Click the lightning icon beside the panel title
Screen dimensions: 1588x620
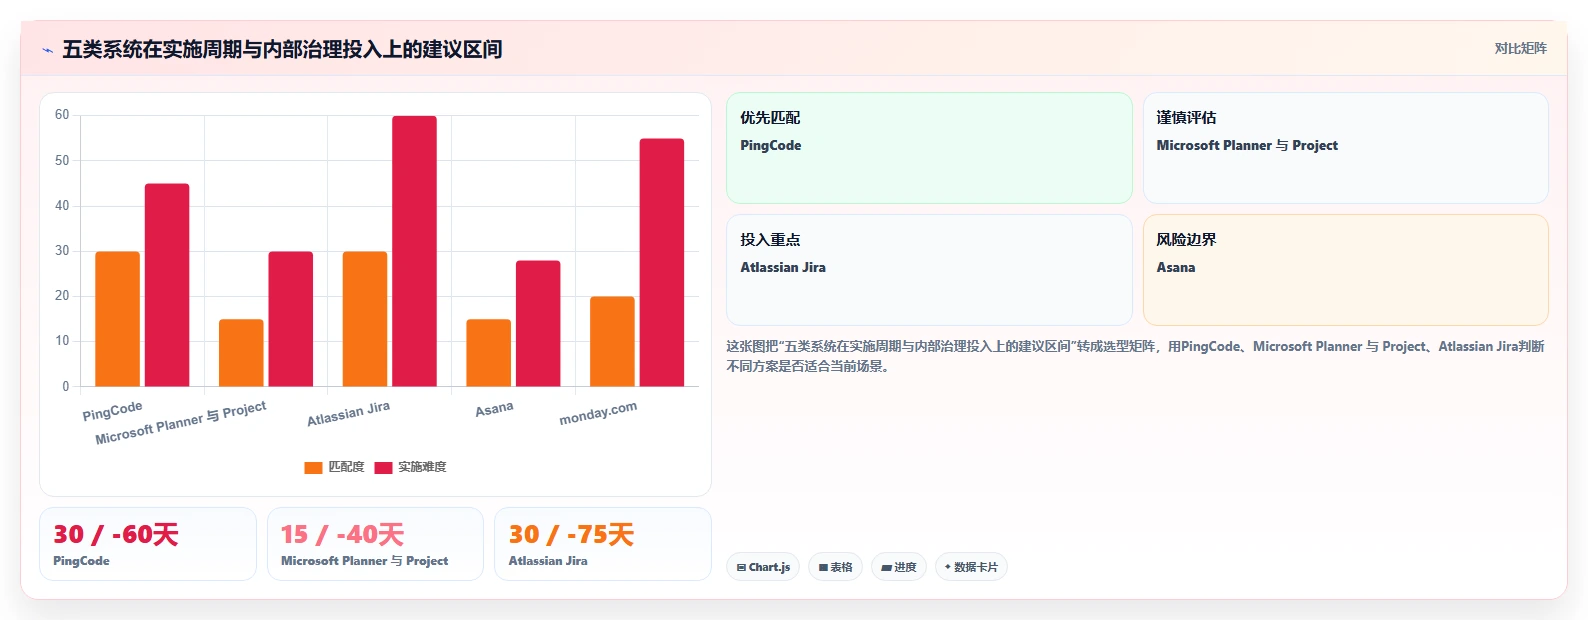point(47,50)
